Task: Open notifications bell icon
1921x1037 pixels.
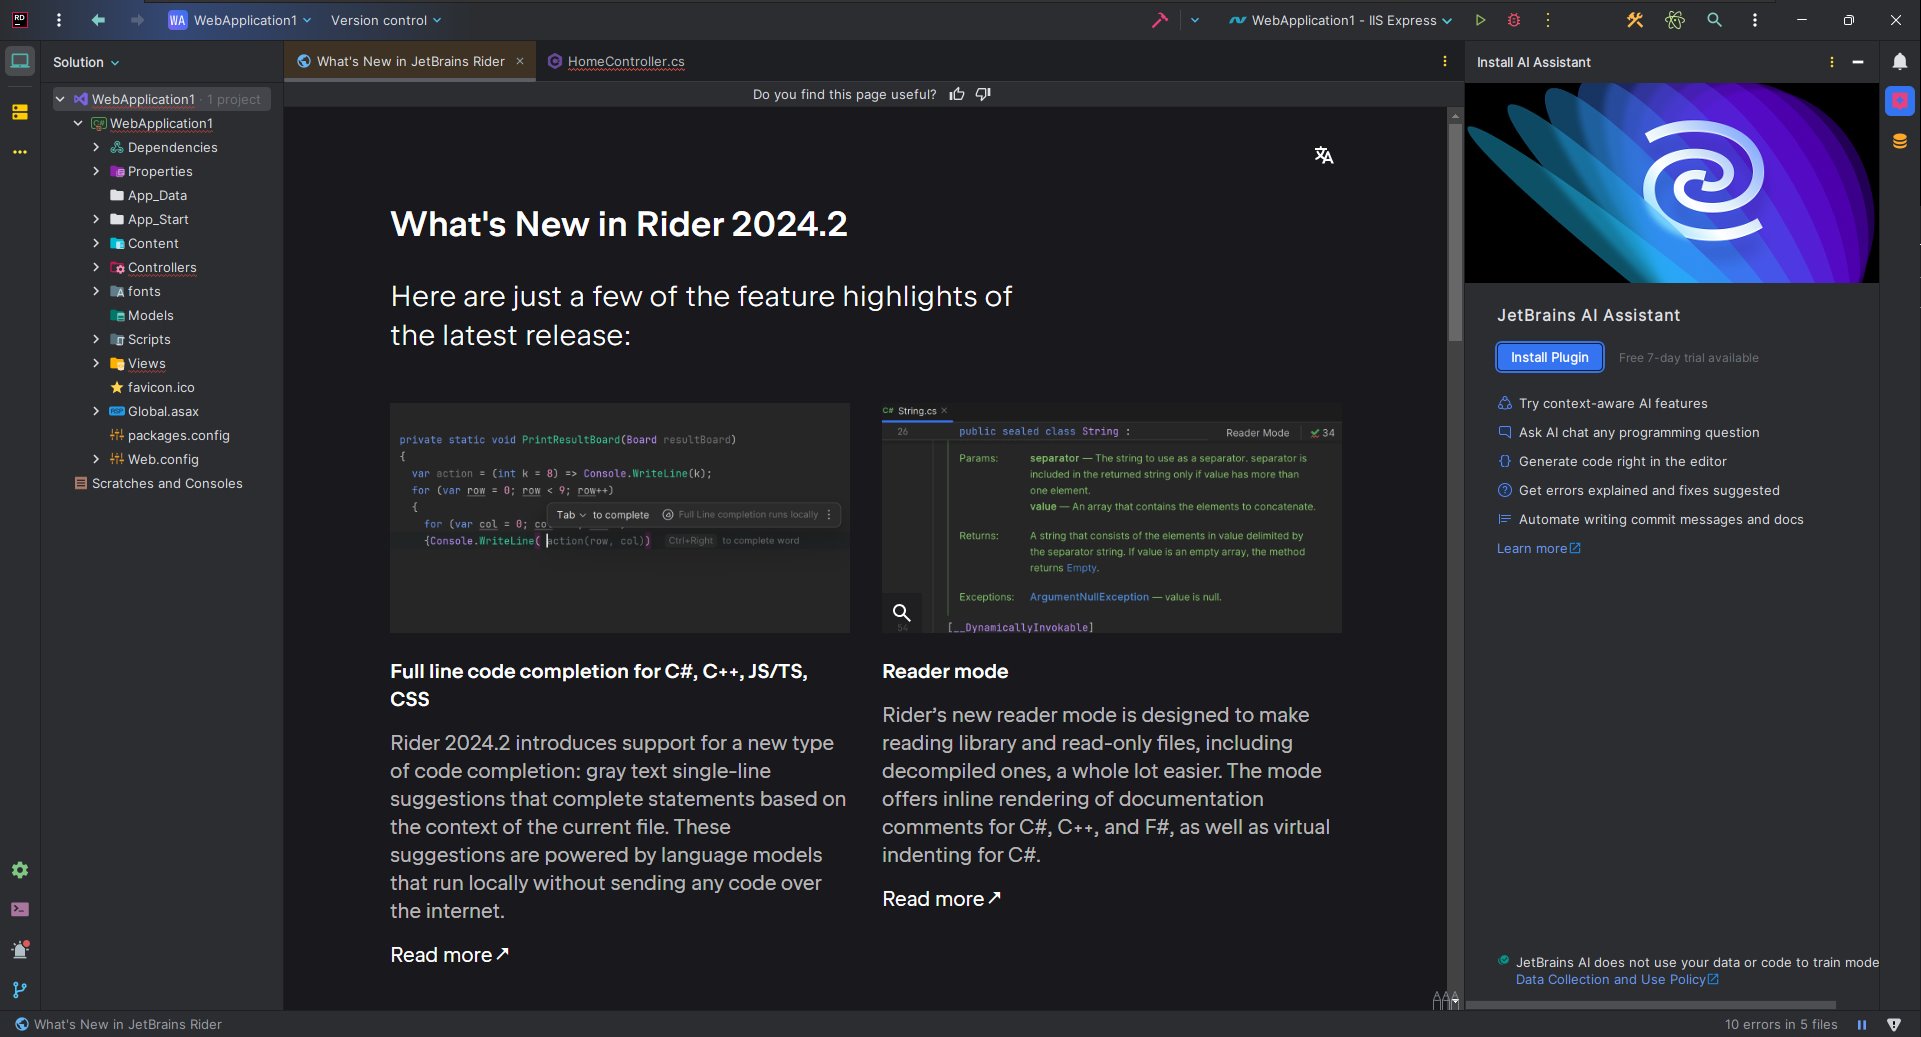Action: point(1899,62)
